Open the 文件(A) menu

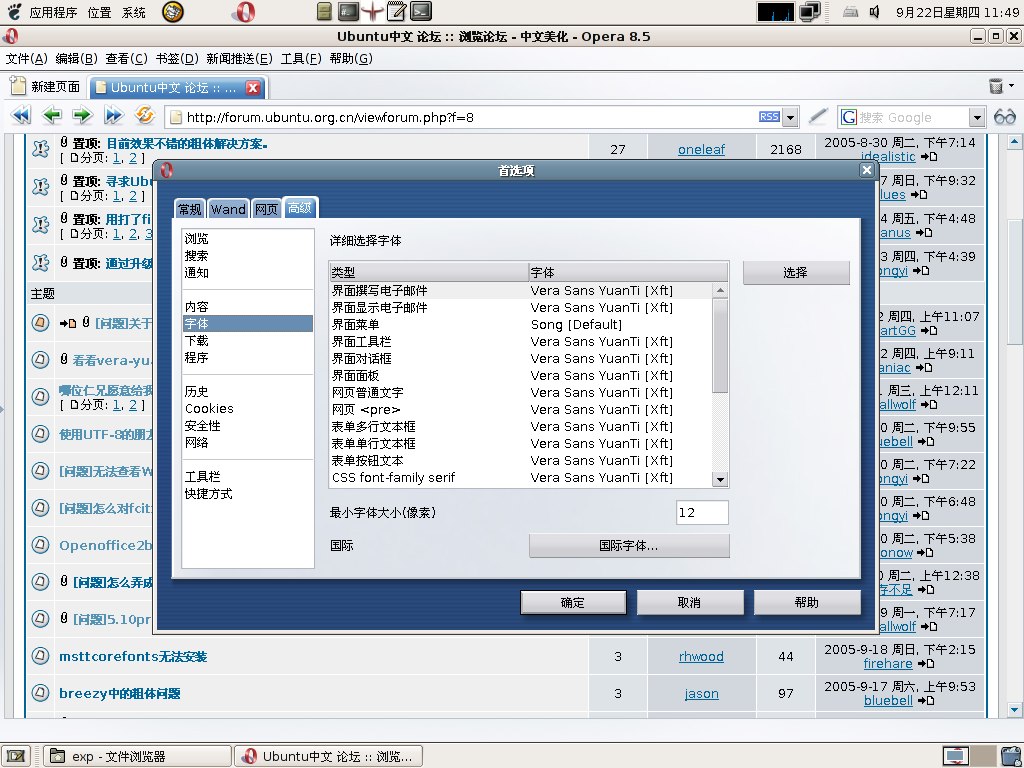[27, 59]
